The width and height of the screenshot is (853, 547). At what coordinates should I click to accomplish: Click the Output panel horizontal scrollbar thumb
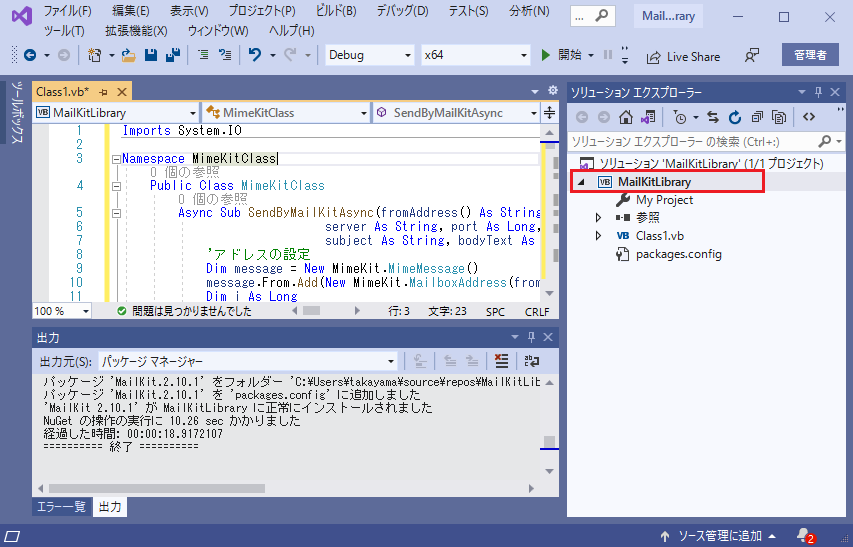click(x=157, y=488)
